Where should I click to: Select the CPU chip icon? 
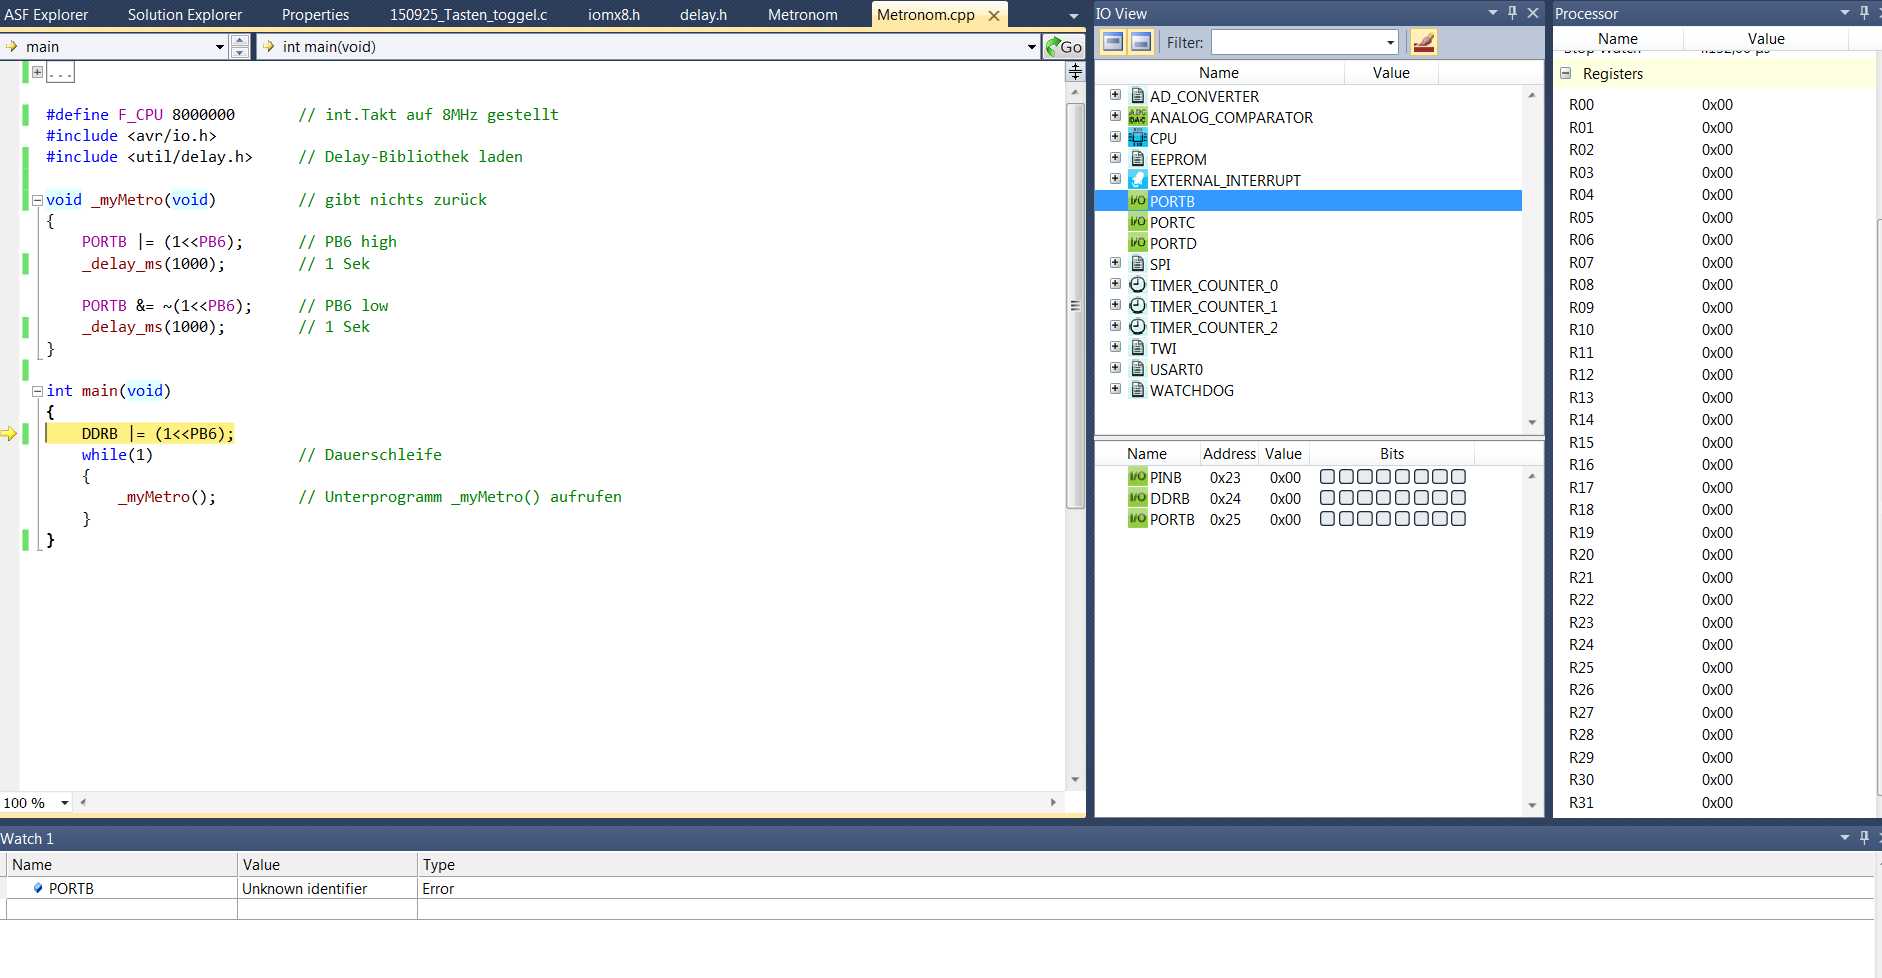coord(1137,137)
